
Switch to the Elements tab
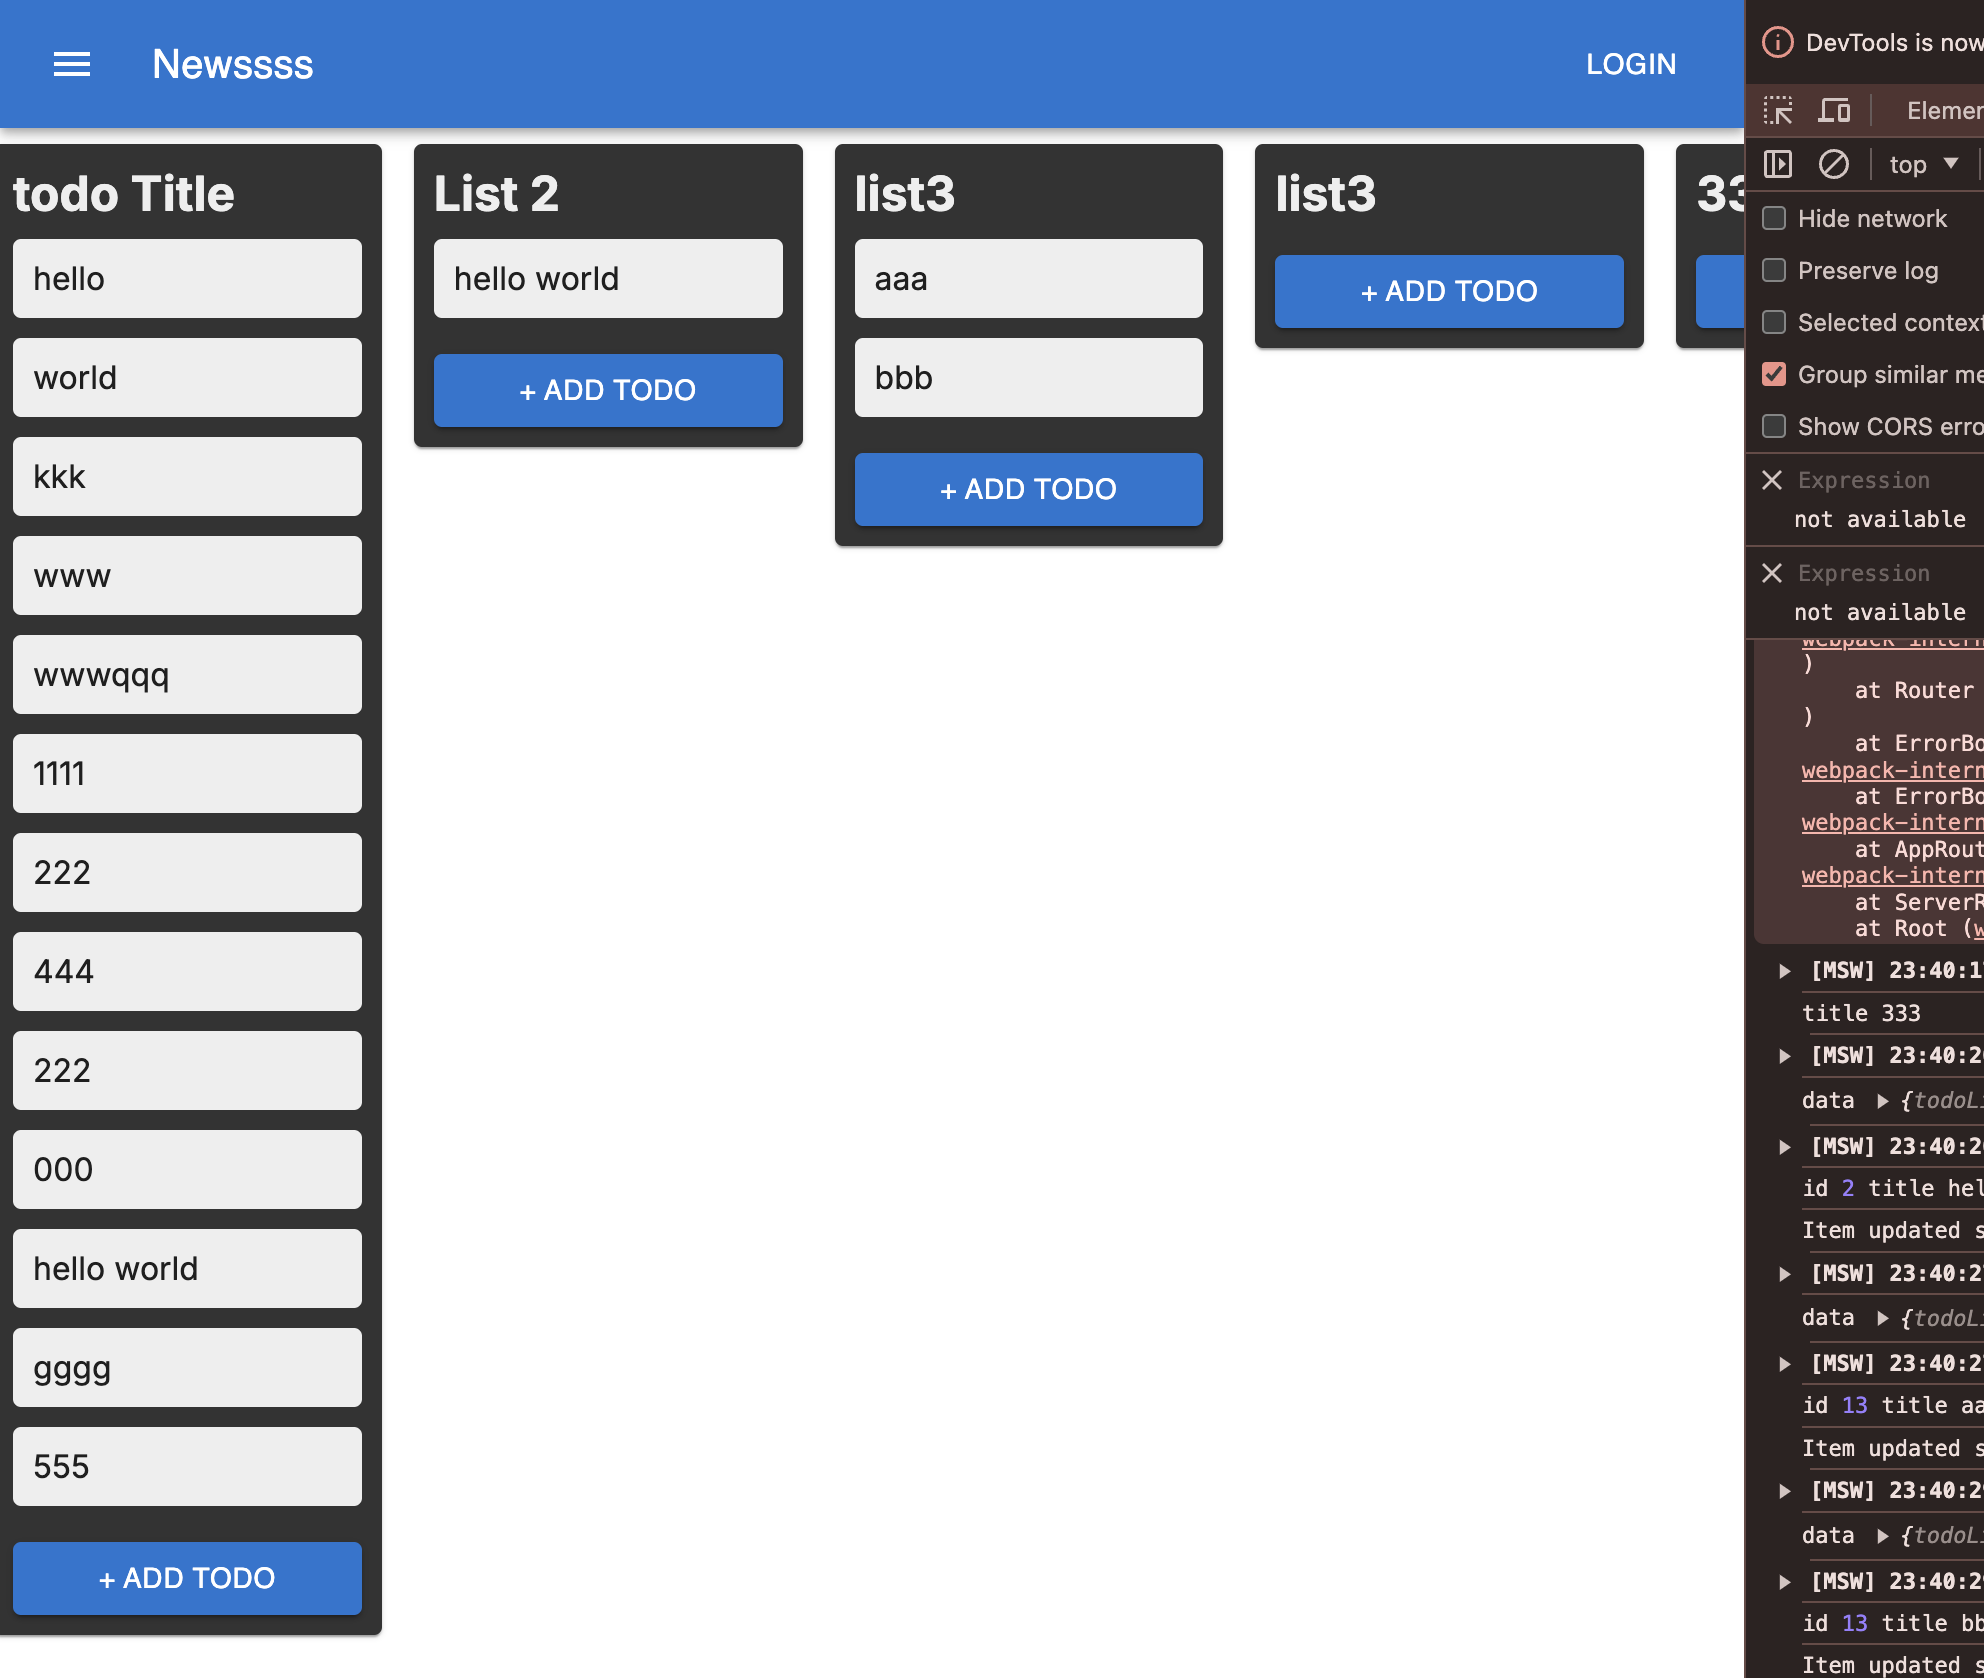(1942, 110)
